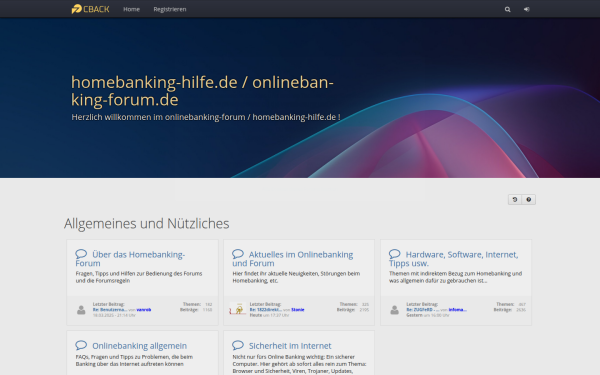Screen dimensions: 600x375
Task: Click Stonie's avatar in Aktuelles card
Action: (238, 309)
